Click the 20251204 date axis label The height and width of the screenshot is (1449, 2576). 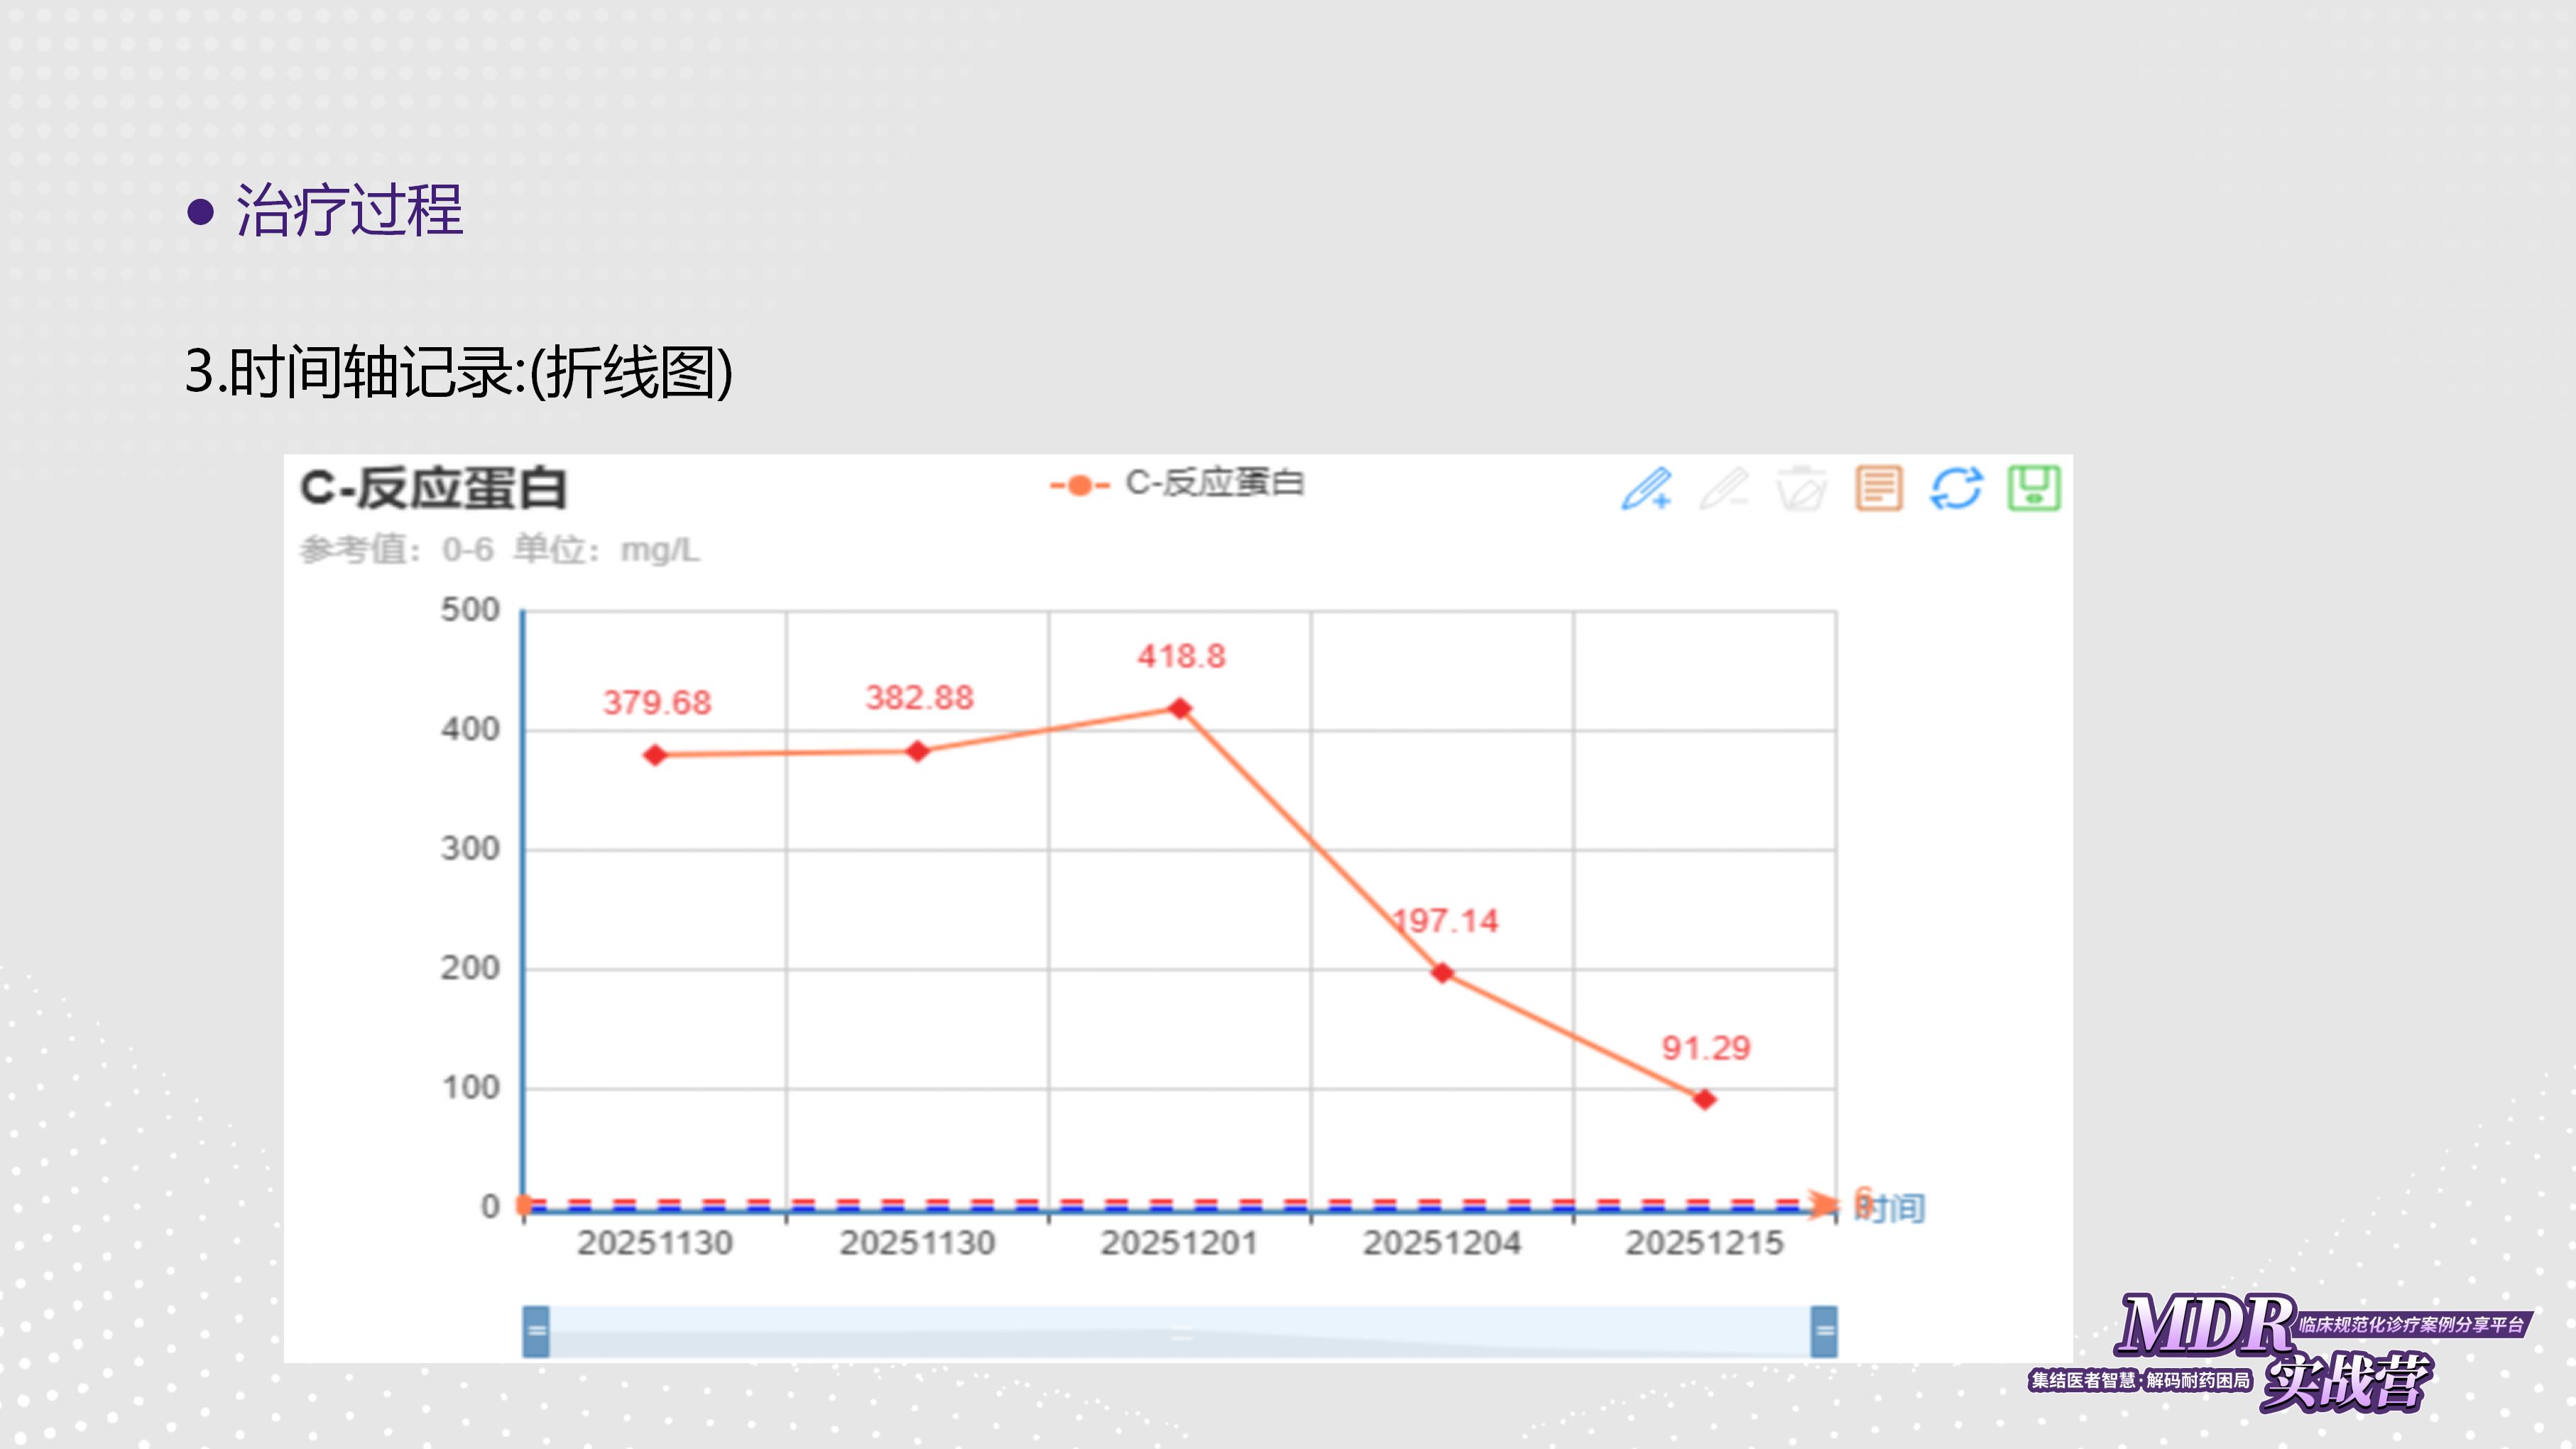point(1442,1243)
